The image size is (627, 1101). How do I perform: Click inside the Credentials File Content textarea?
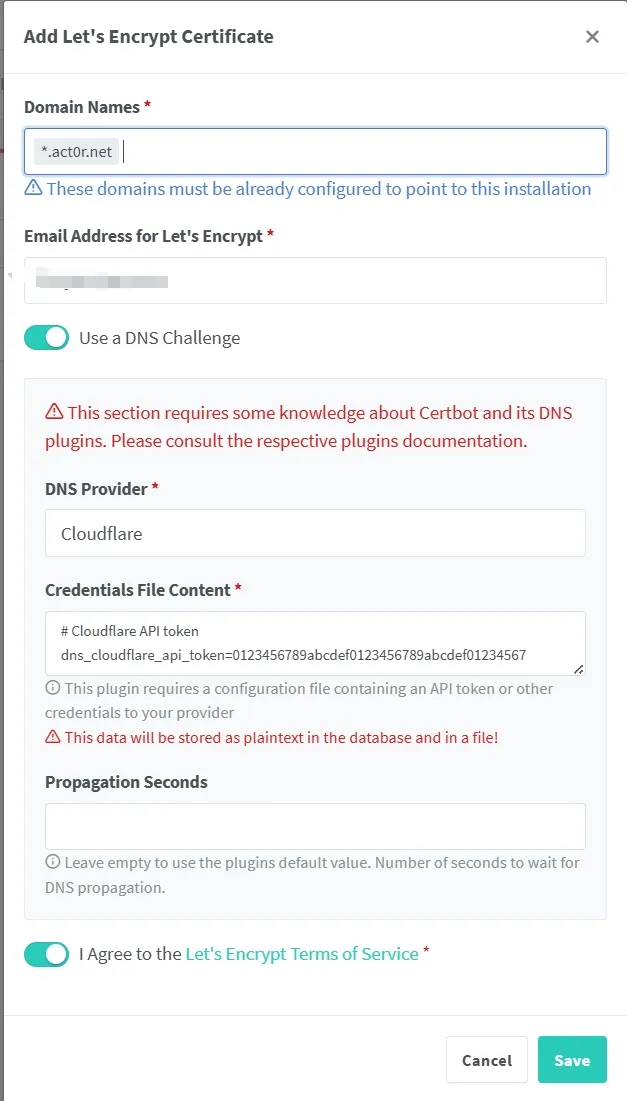click(x=315, y=643)
